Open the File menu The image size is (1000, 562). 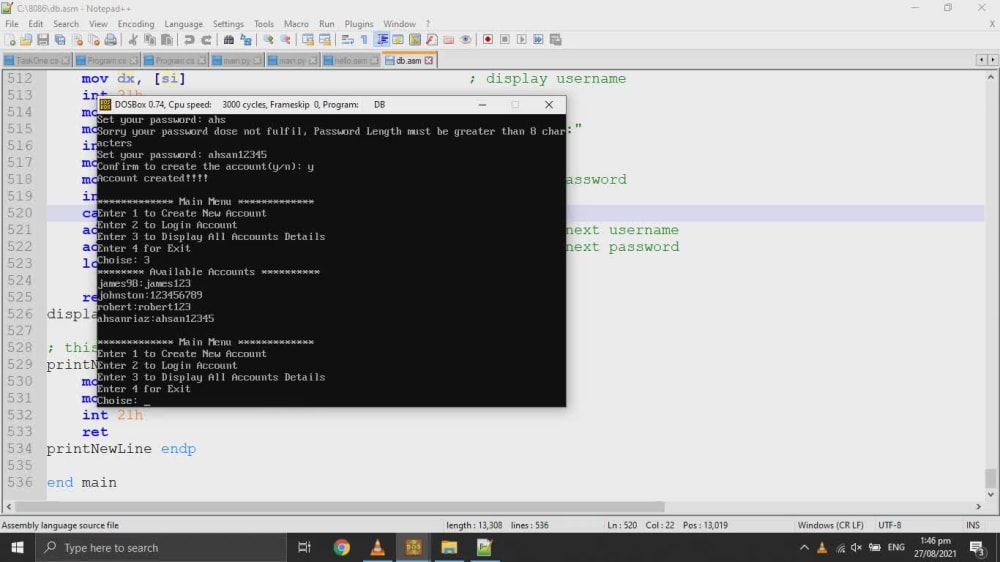click(11, 24)
